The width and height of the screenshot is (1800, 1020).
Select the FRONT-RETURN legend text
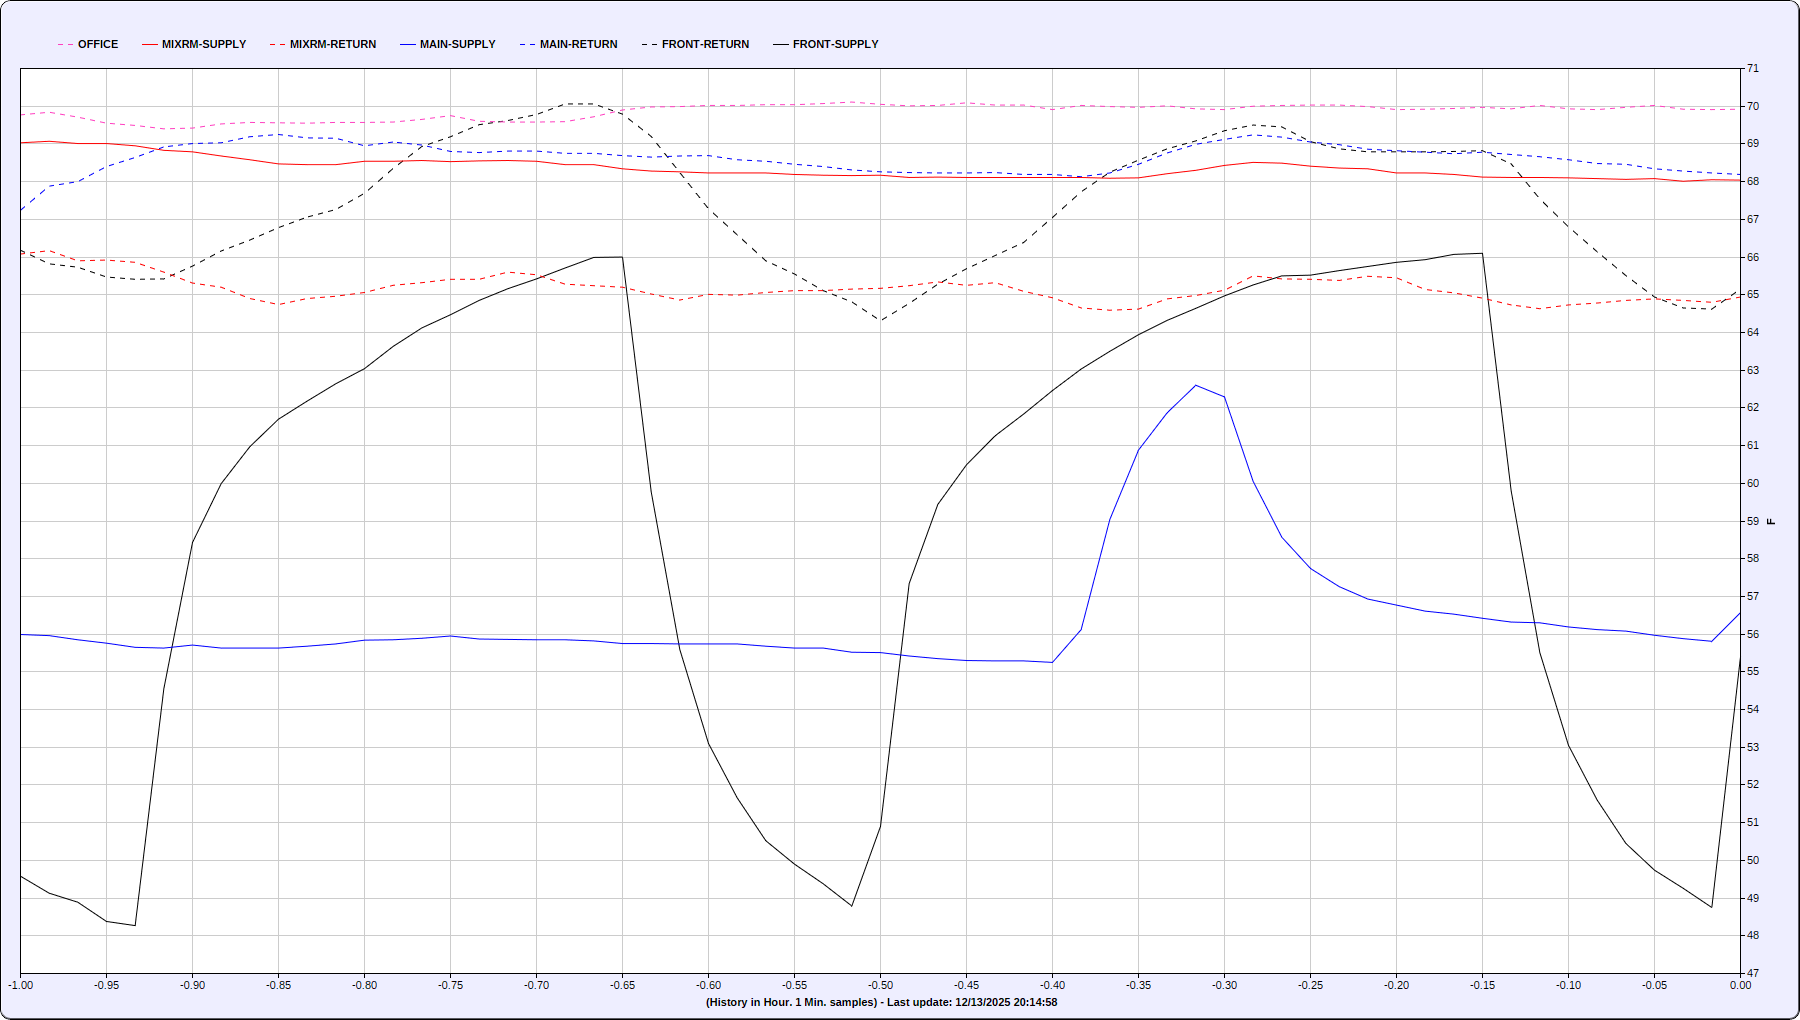tap(705, 44)
